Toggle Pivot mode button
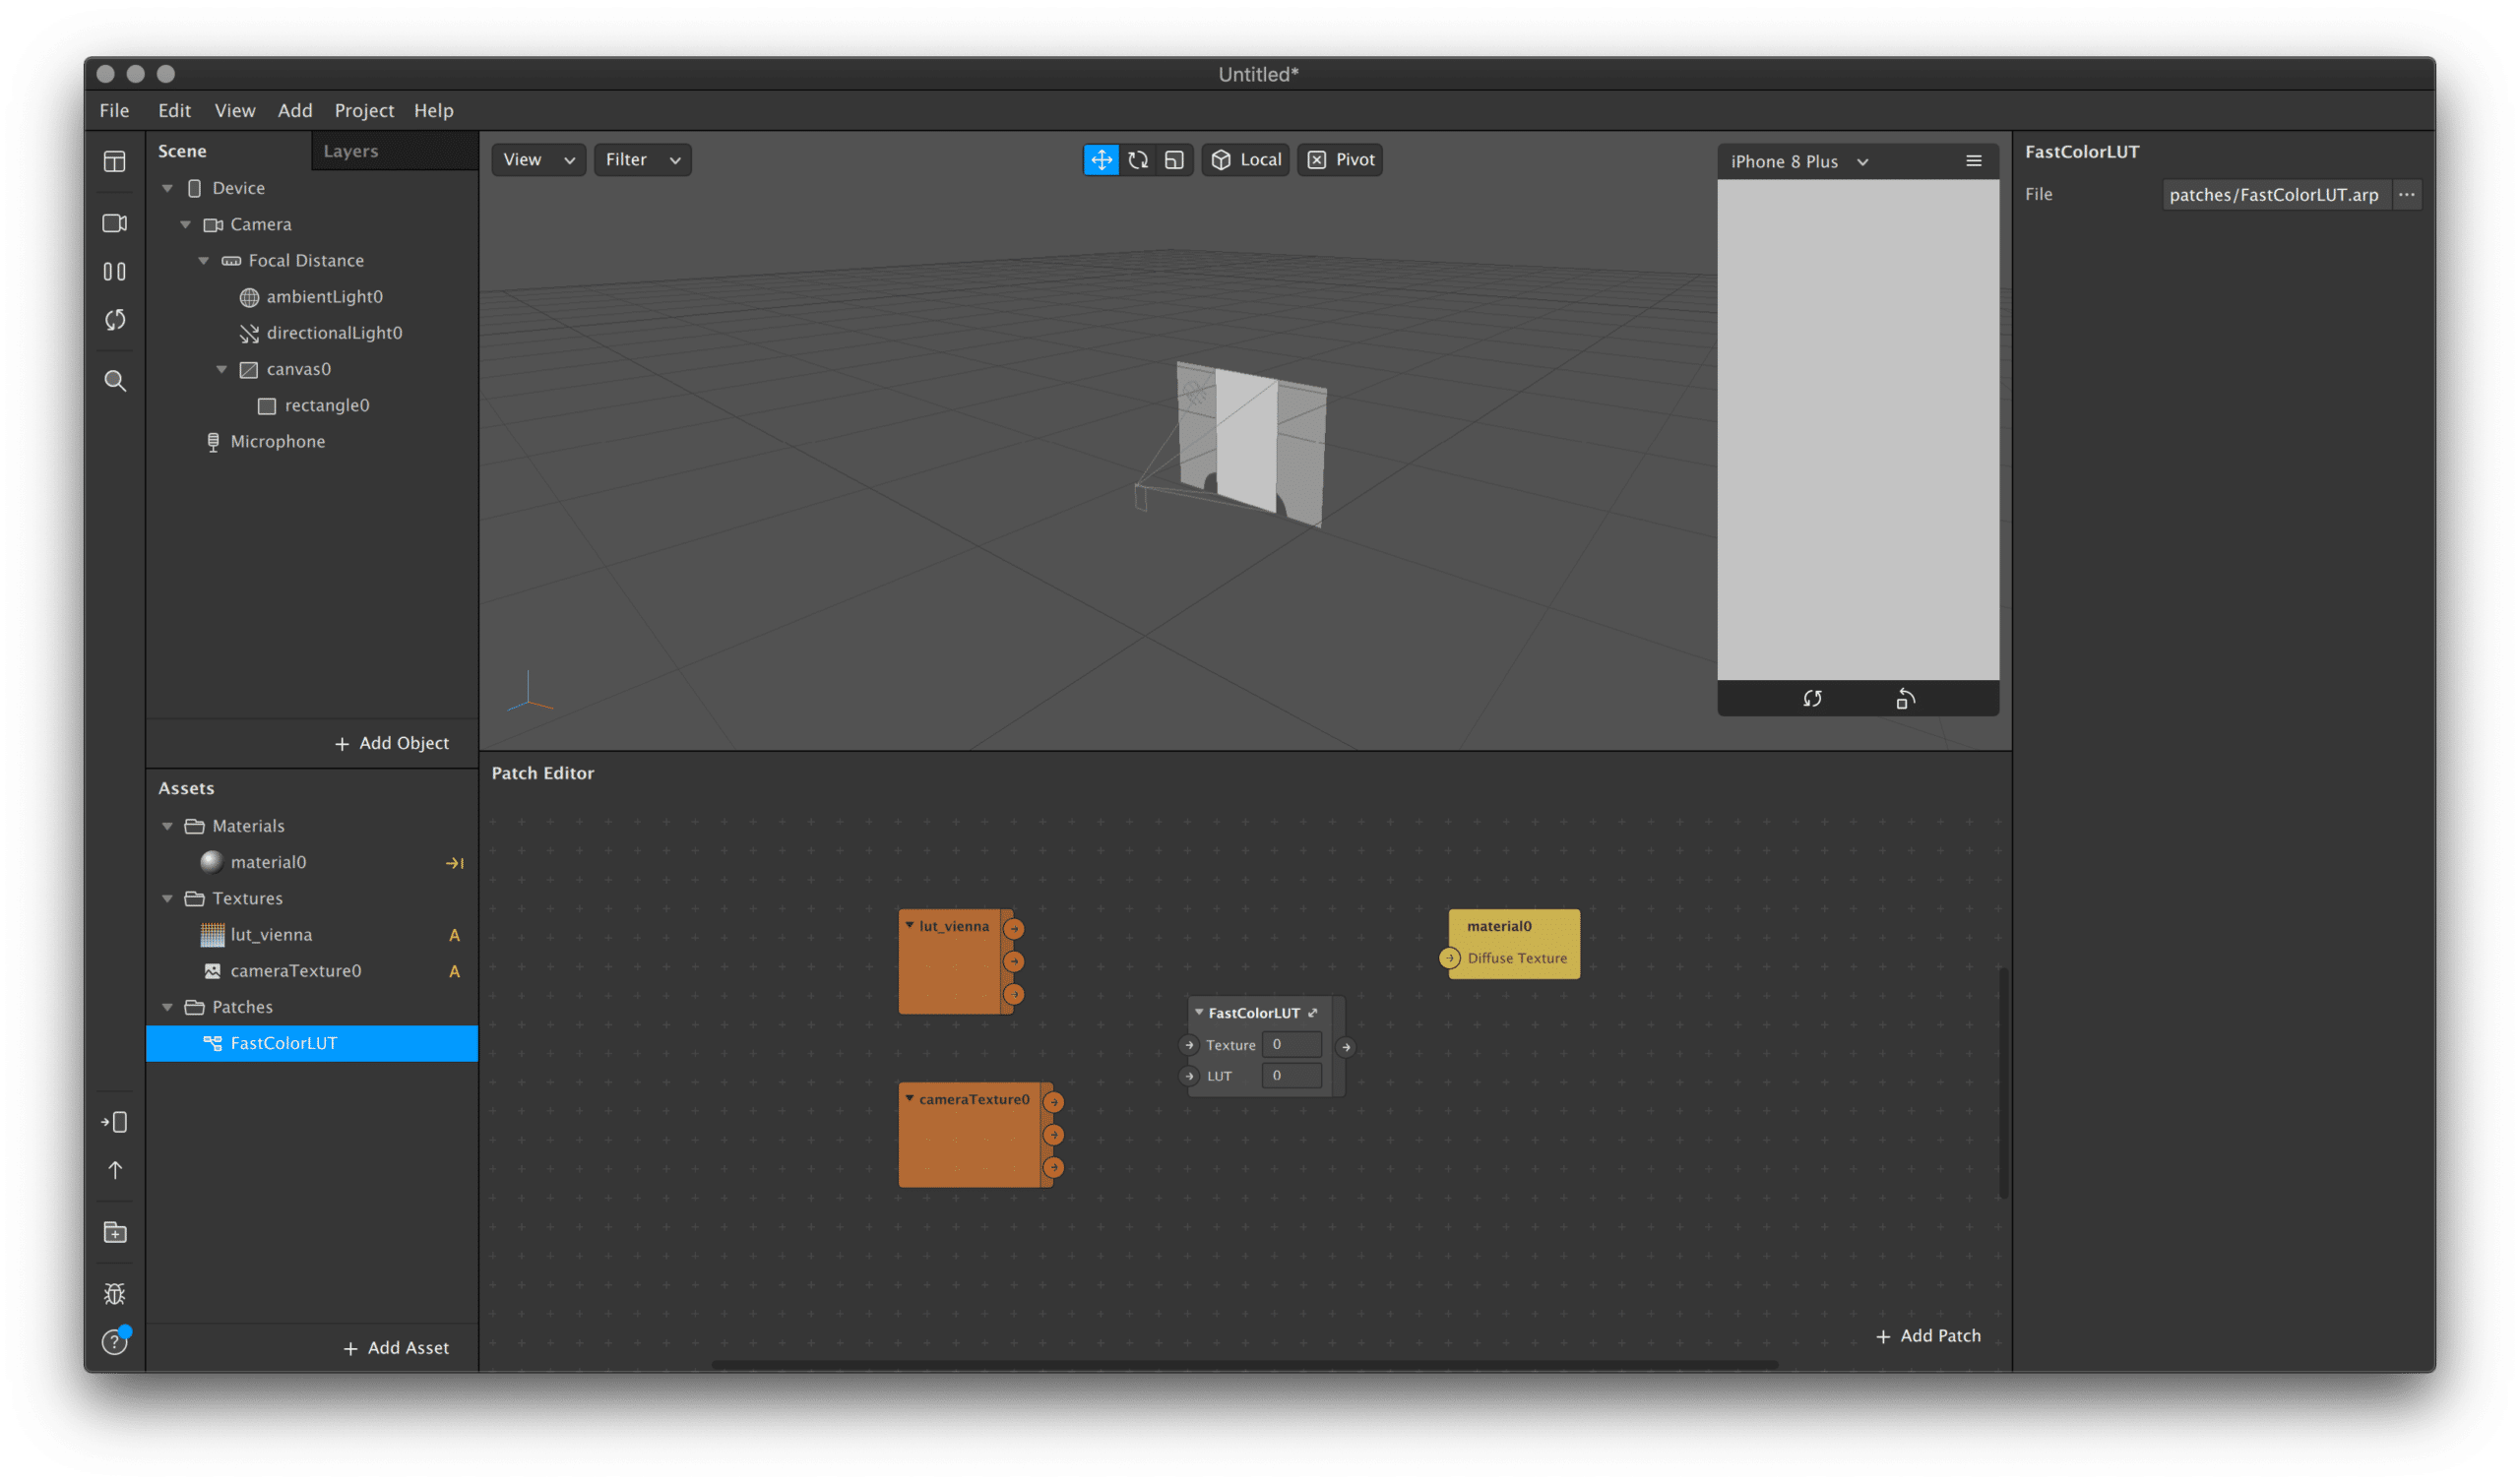Image resolution: width=2520 pixels, height=1484 pixels. [1340, 160]
